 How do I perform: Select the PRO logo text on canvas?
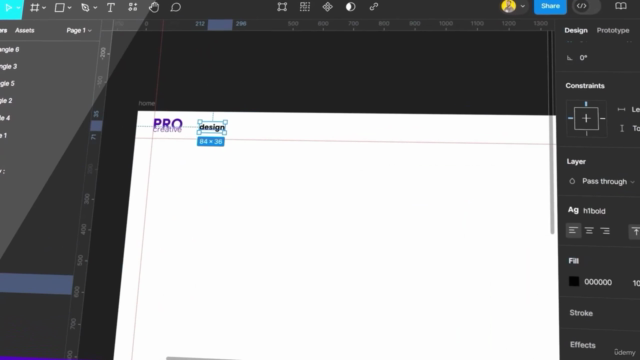(x=168, y=123)
